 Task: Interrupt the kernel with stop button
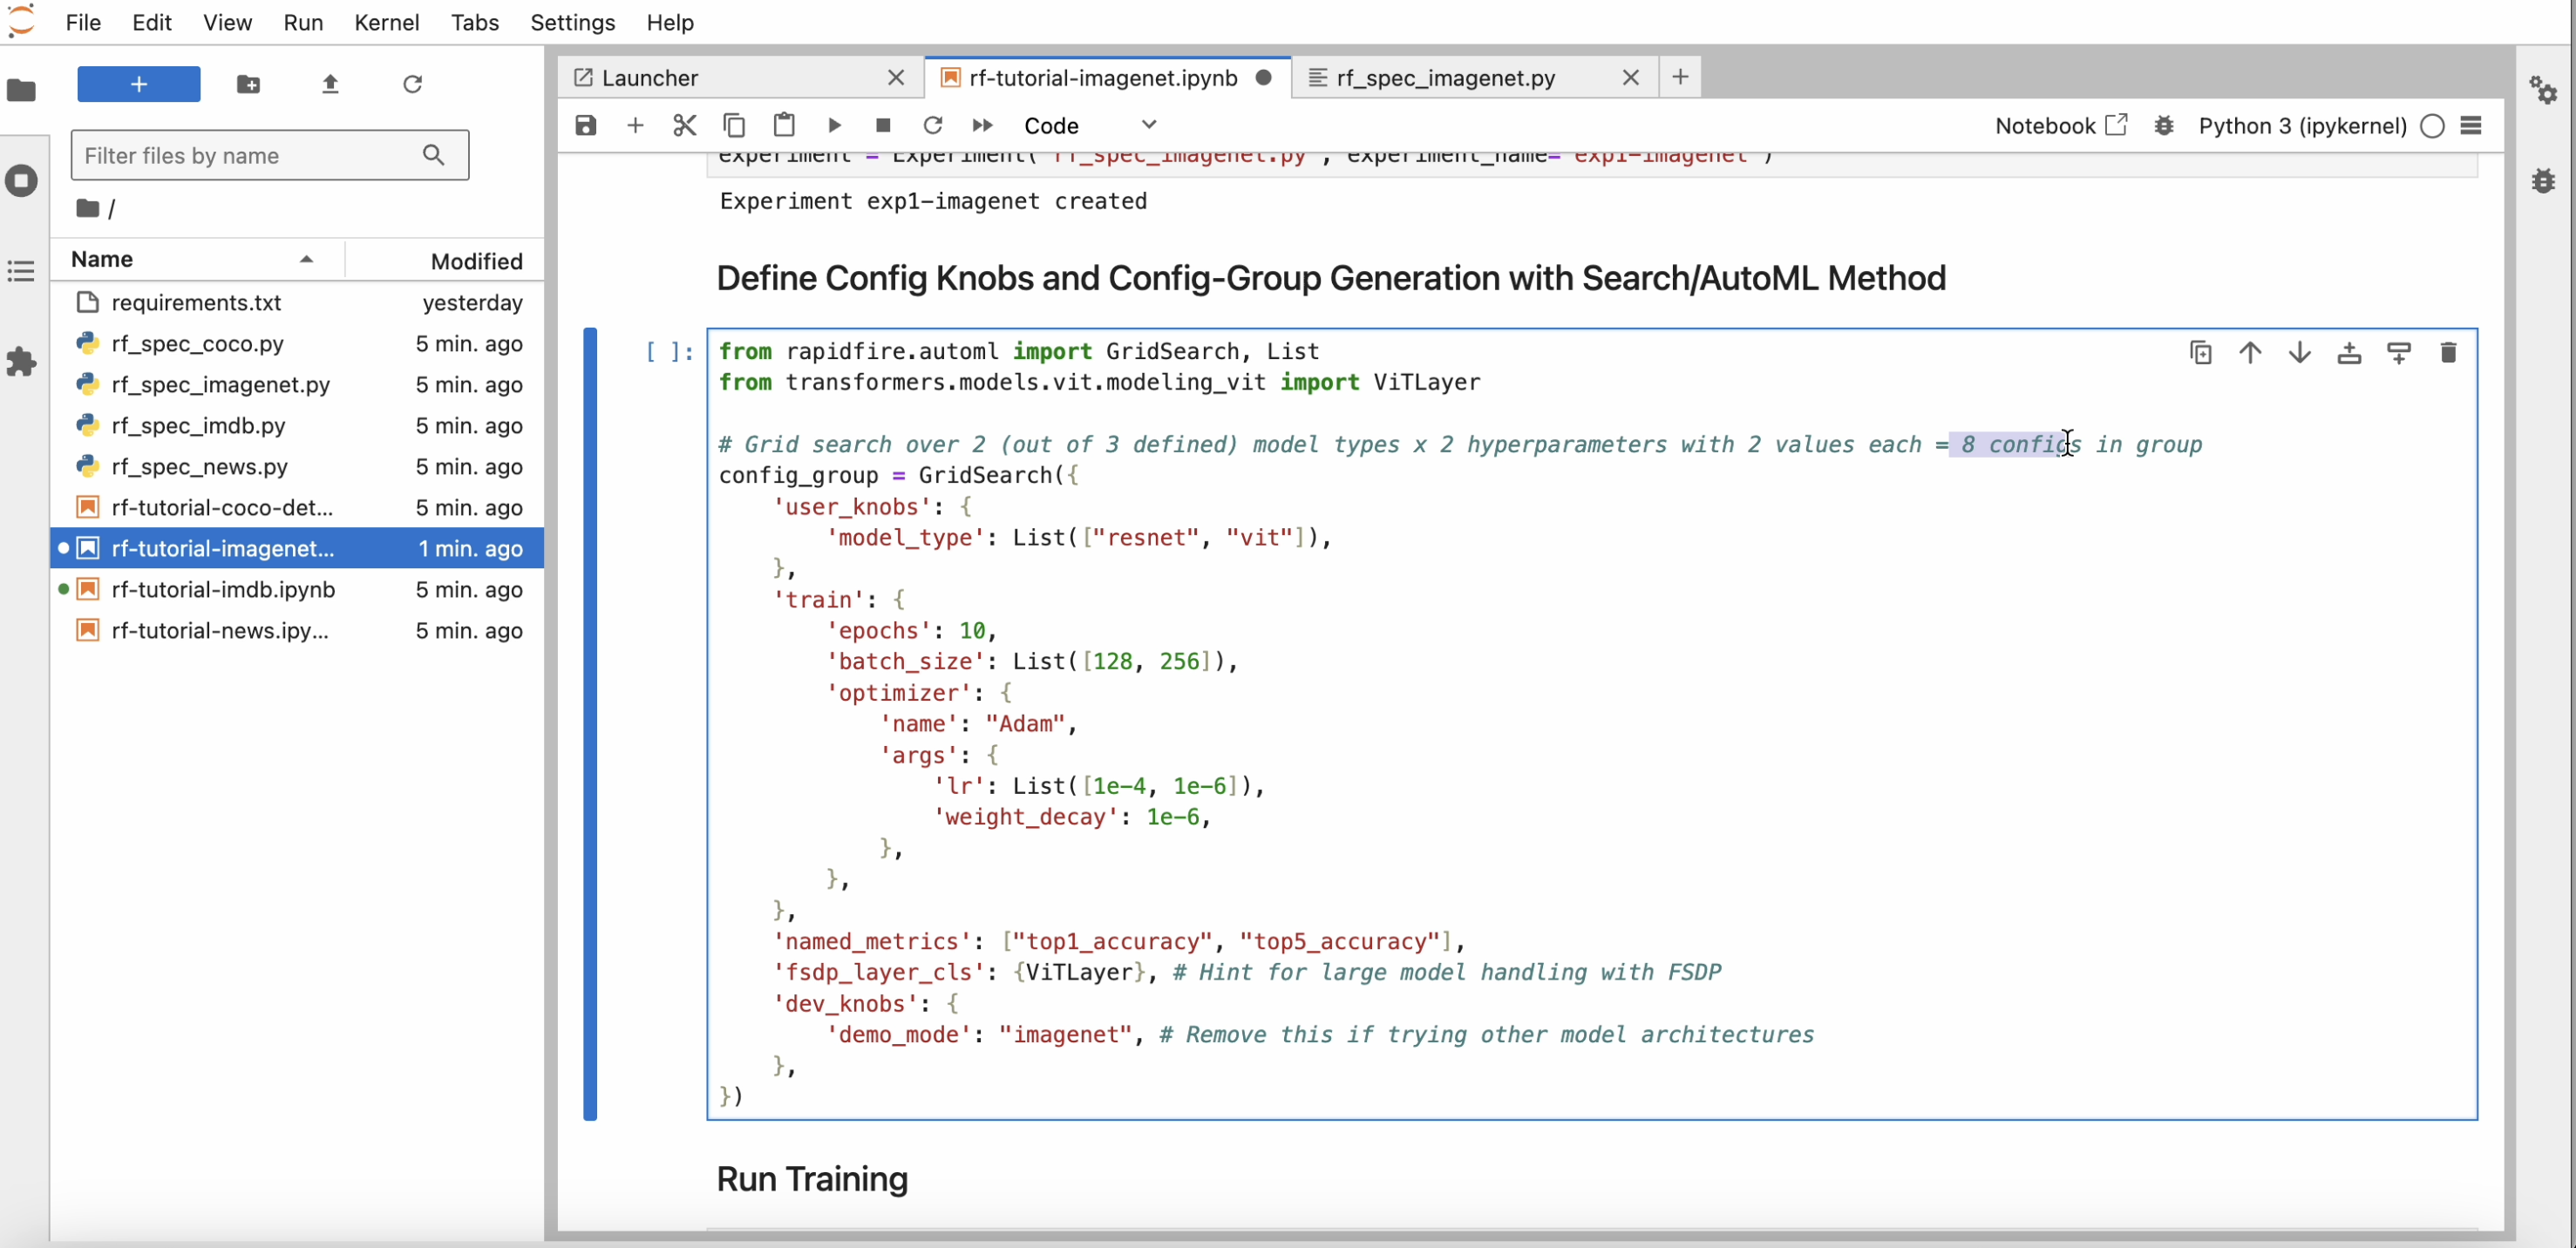click(883, 125)
